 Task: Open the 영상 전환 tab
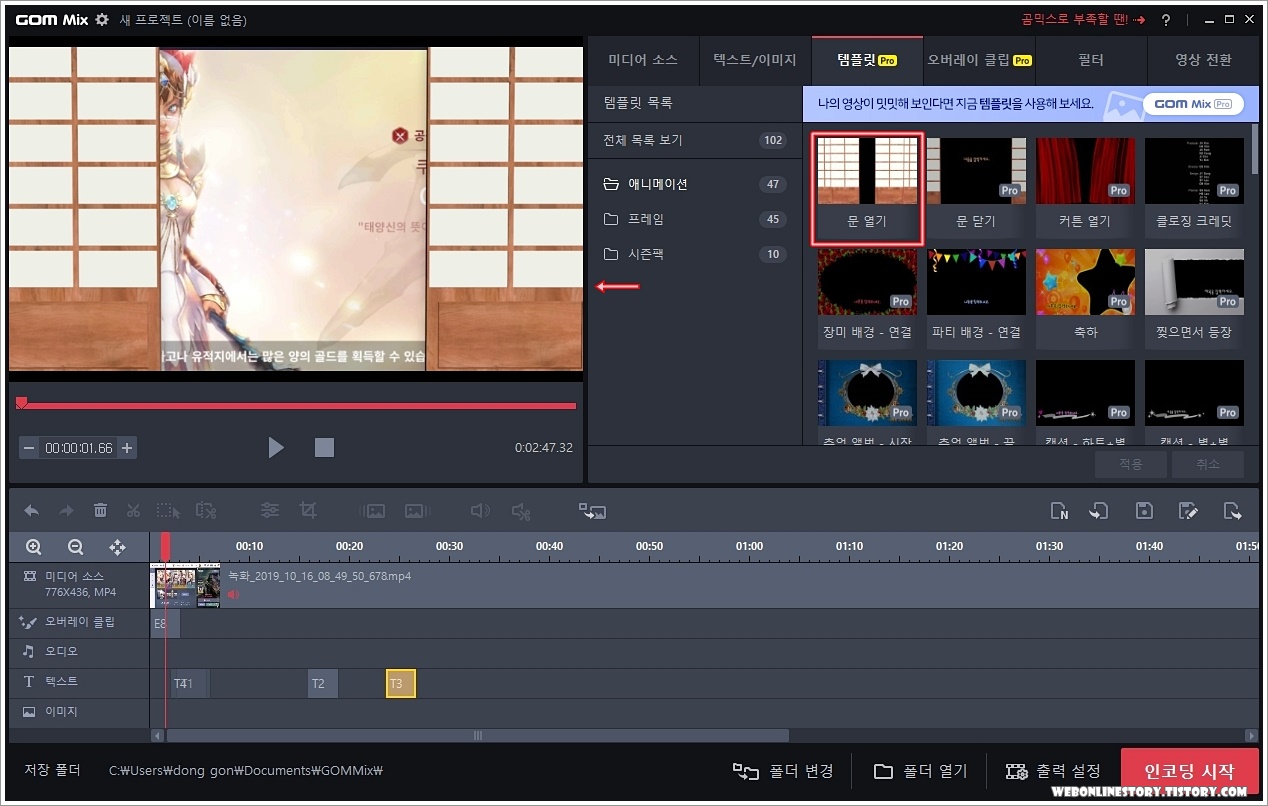1203,60
